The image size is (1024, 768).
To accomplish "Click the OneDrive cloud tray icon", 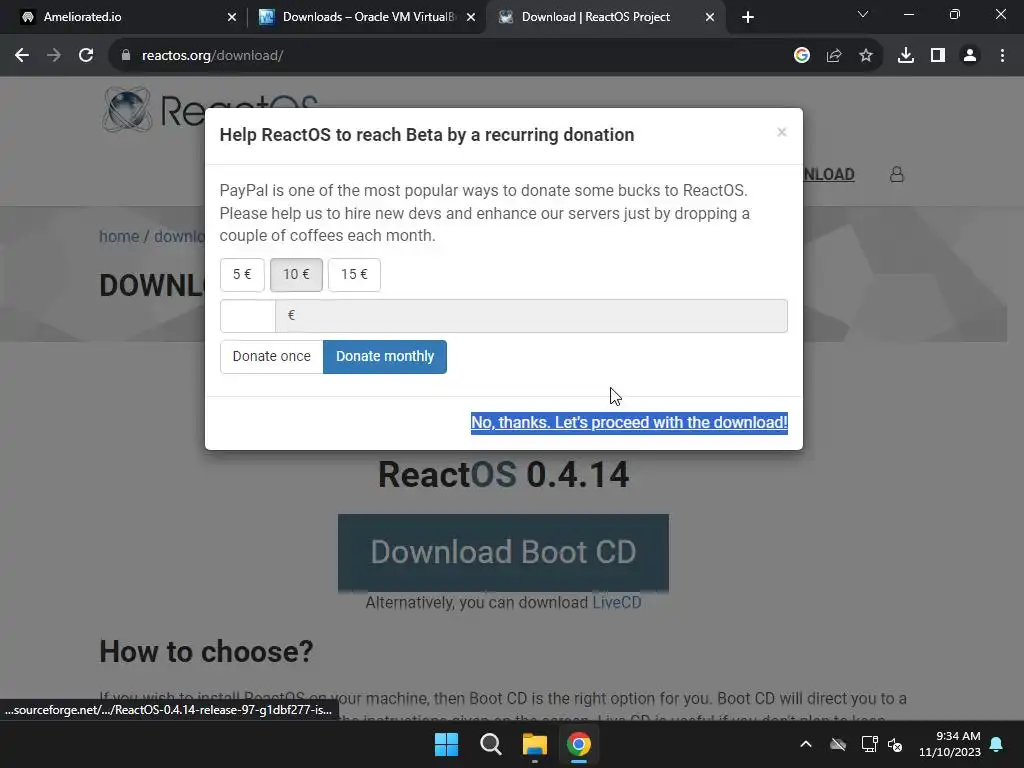I will tap(838, 744).
